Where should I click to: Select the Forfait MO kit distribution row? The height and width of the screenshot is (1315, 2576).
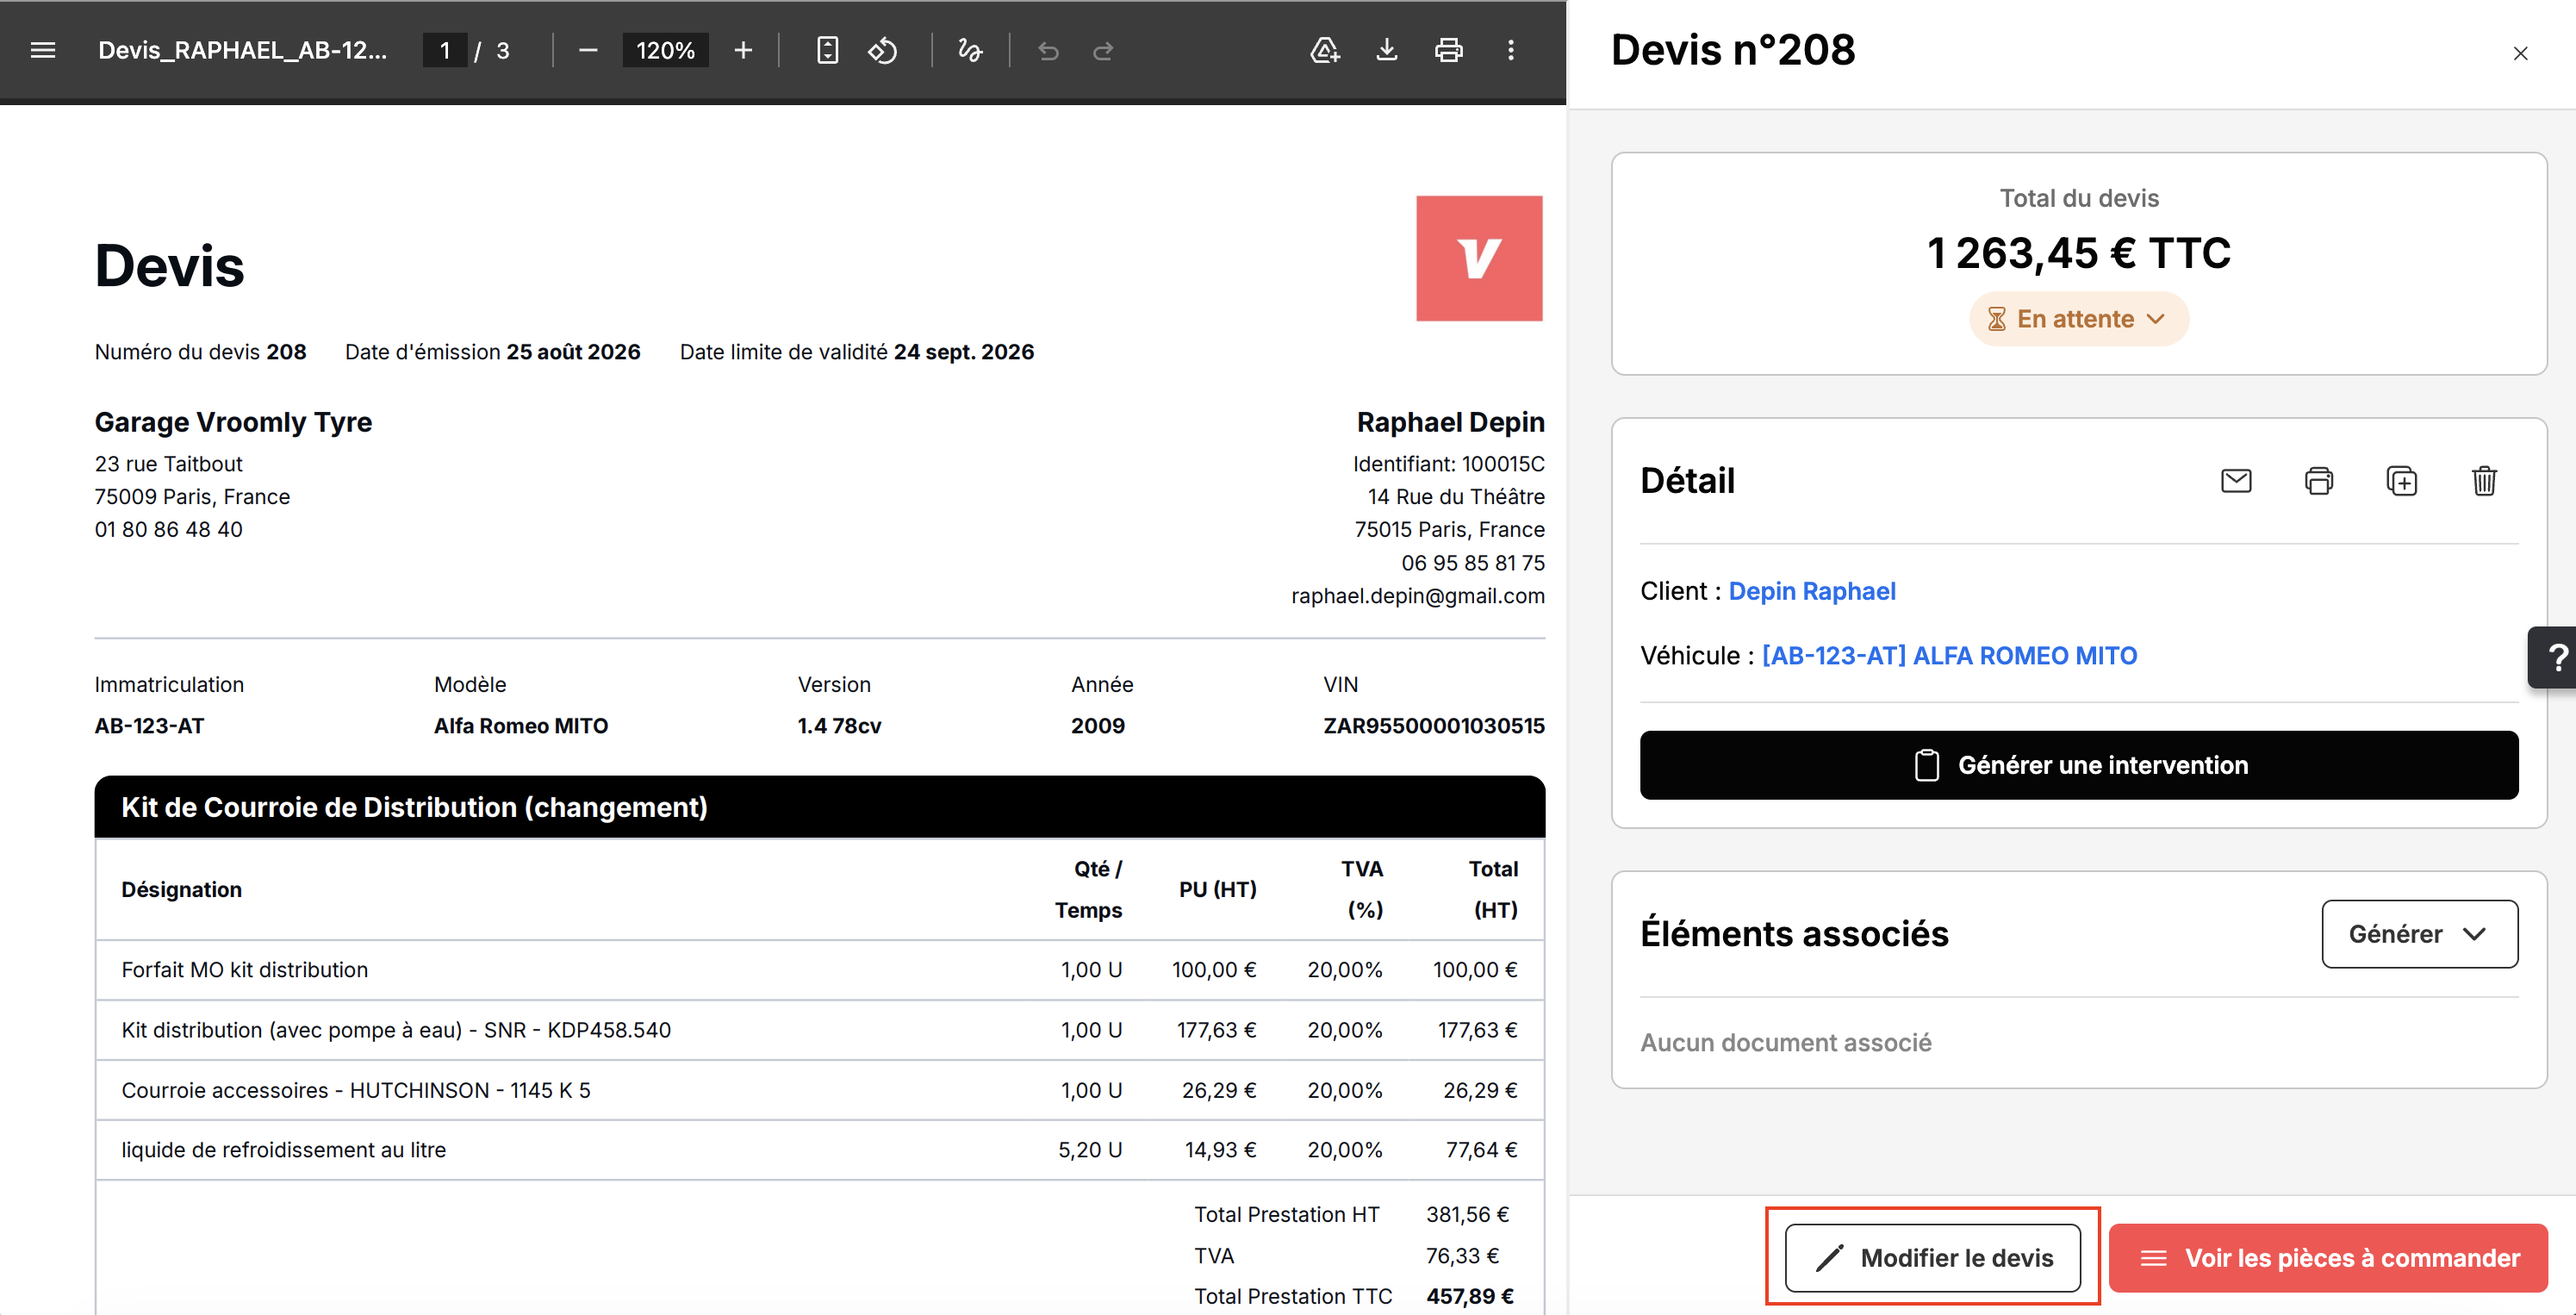pyautogui.click(x=820, y=970)
